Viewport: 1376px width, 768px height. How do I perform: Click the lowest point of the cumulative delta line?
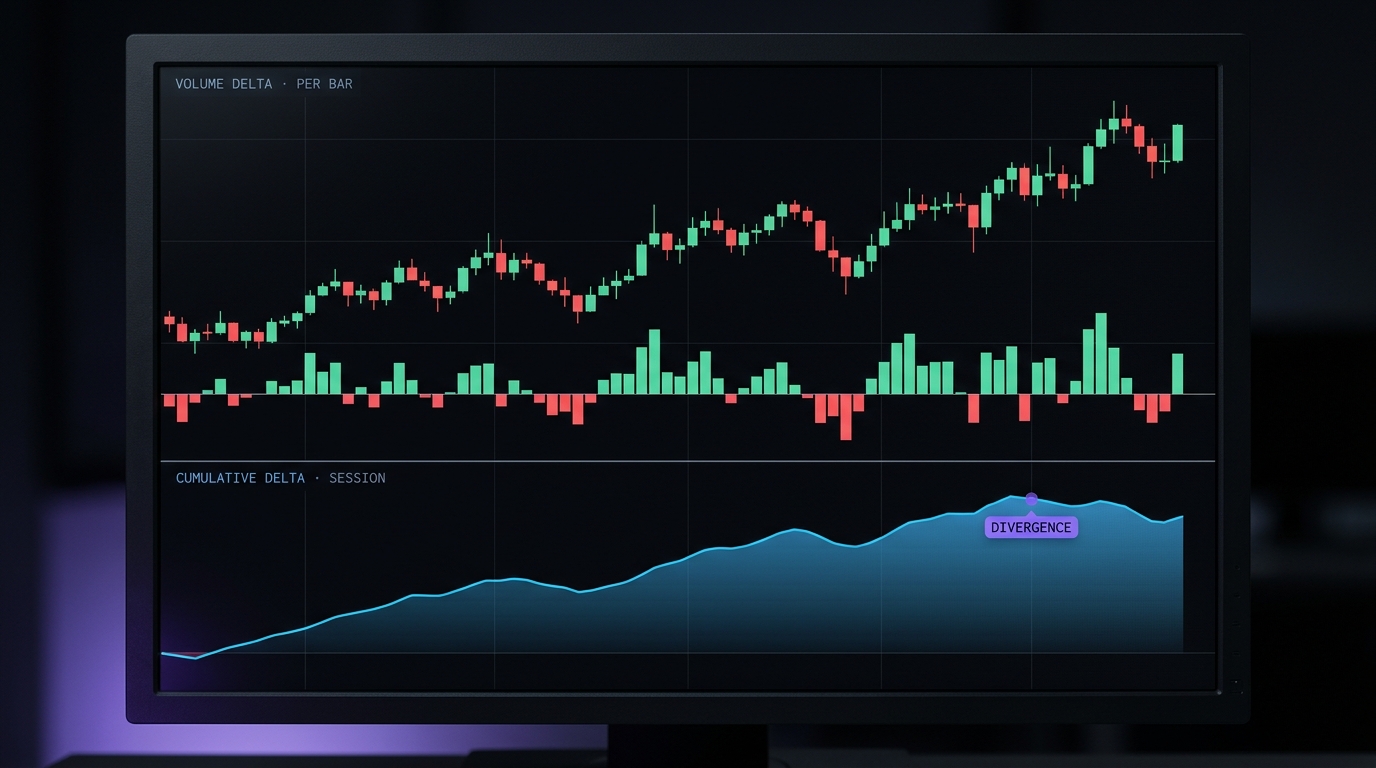(x=196, y=658)
